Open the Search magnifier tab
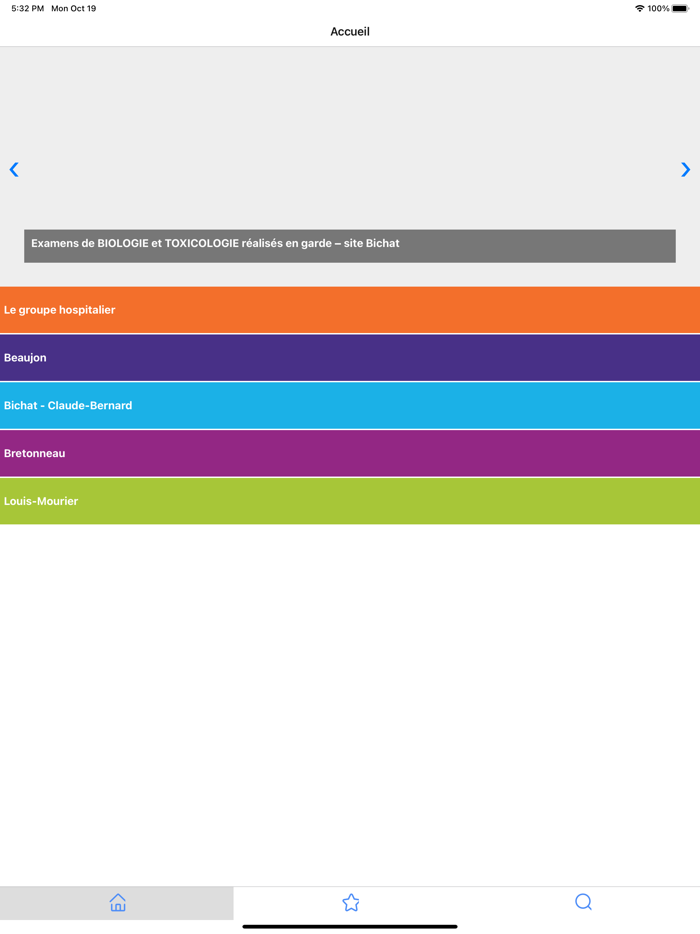The width and height of the screenshot is (700, 934). tap(583, 902)
